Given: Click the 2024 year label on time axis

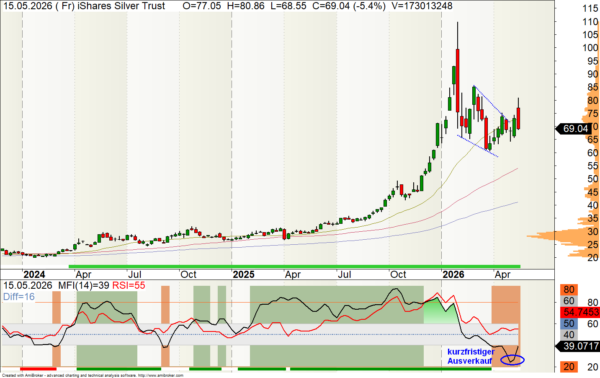Looking at the screenshot, I should 34,275.
